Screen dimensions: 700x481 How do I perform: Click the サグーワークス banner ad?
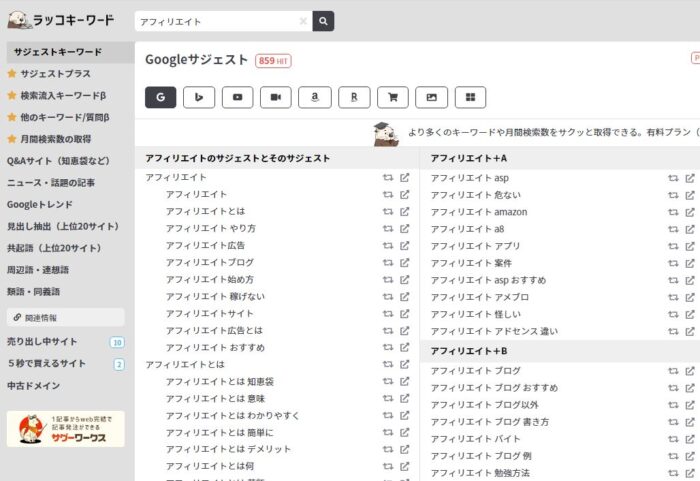tap(66, 429)
